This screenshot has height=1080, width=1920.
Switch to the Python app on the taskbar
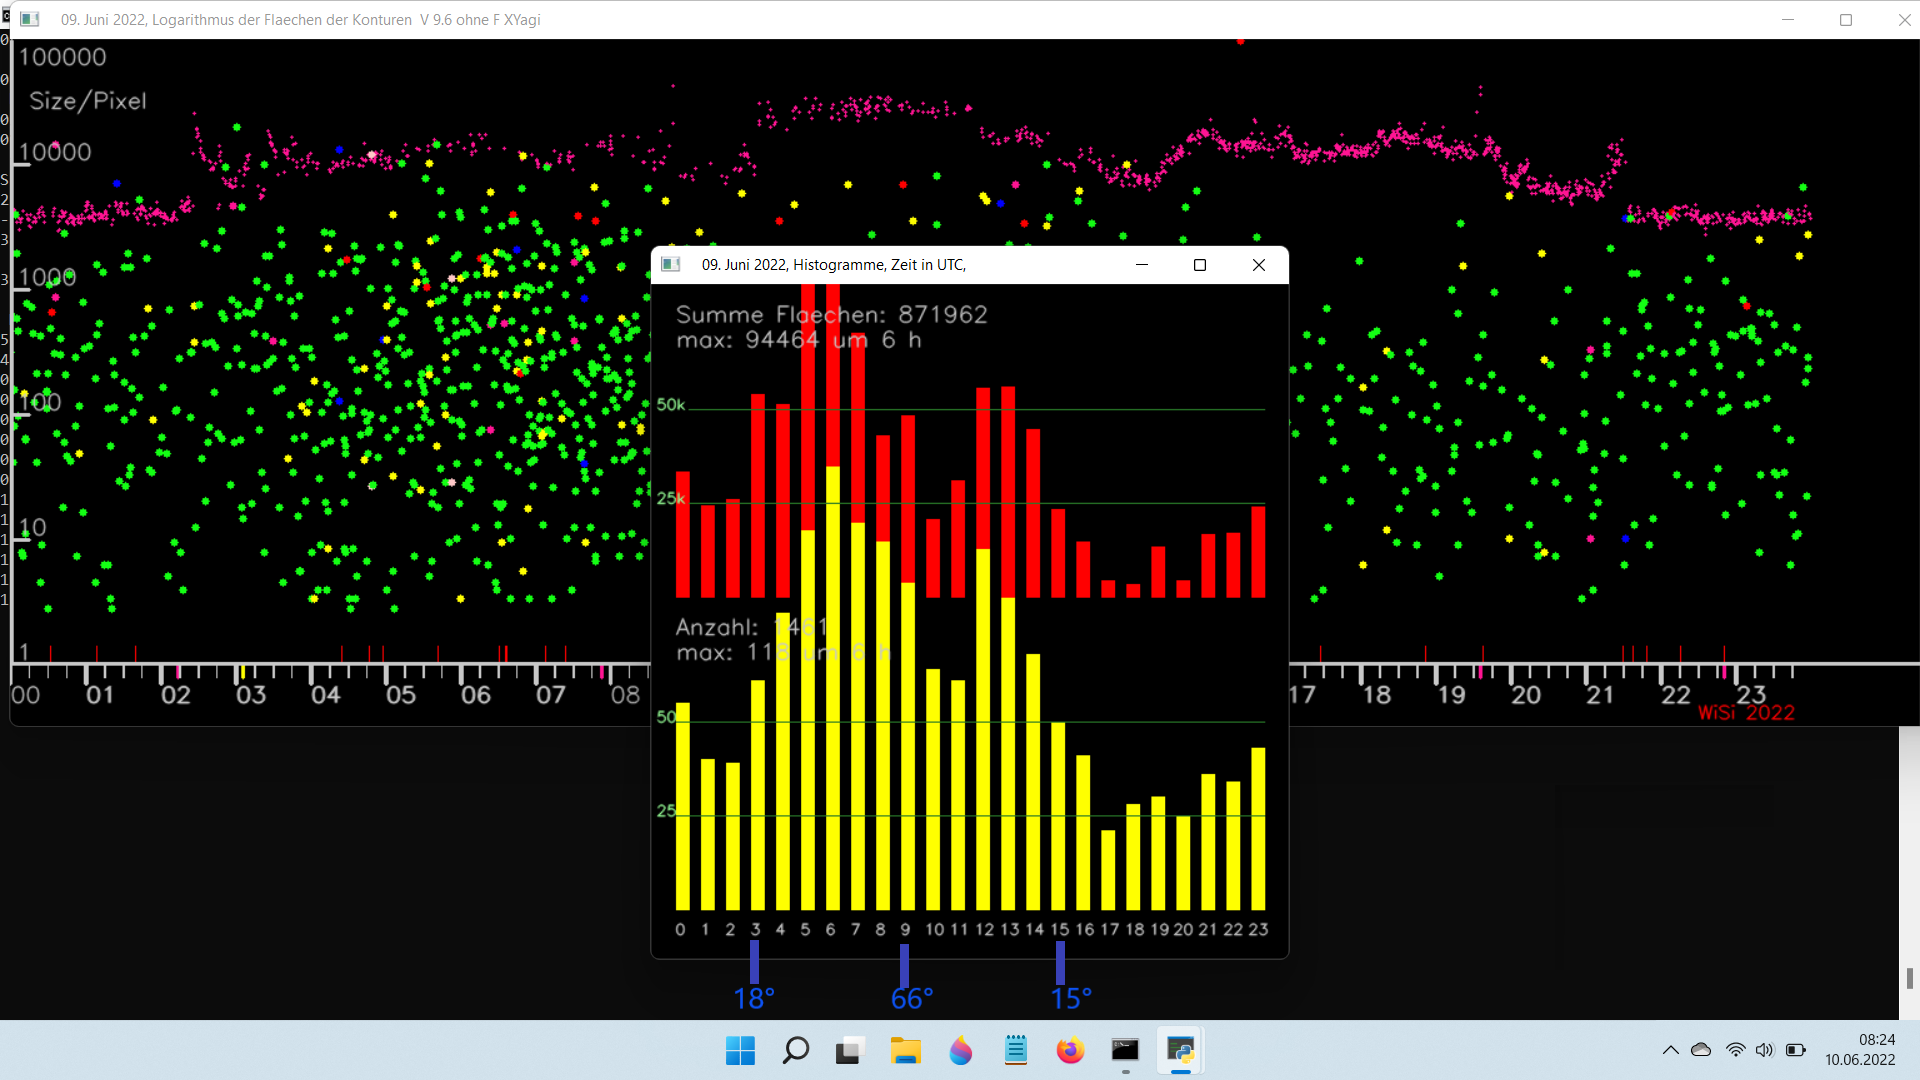pos(1180,1051)
